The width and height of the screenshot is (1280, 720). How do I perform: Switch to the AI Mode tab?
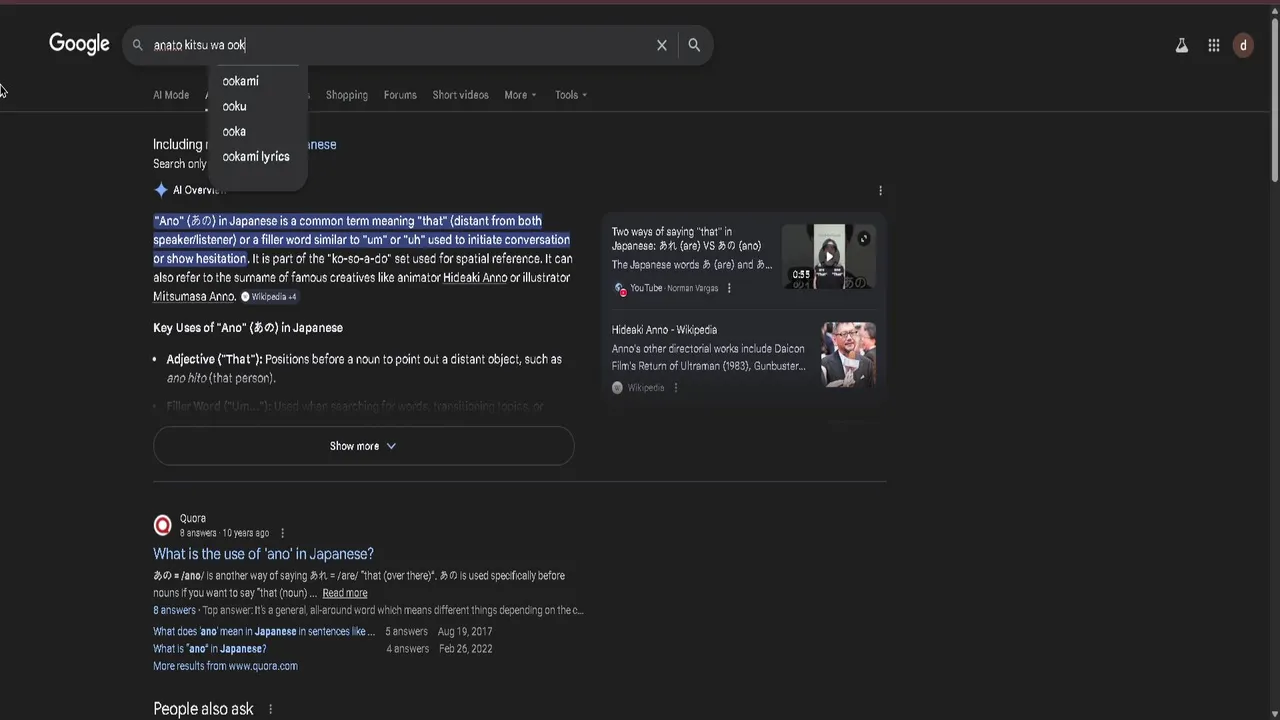[171, 95]
